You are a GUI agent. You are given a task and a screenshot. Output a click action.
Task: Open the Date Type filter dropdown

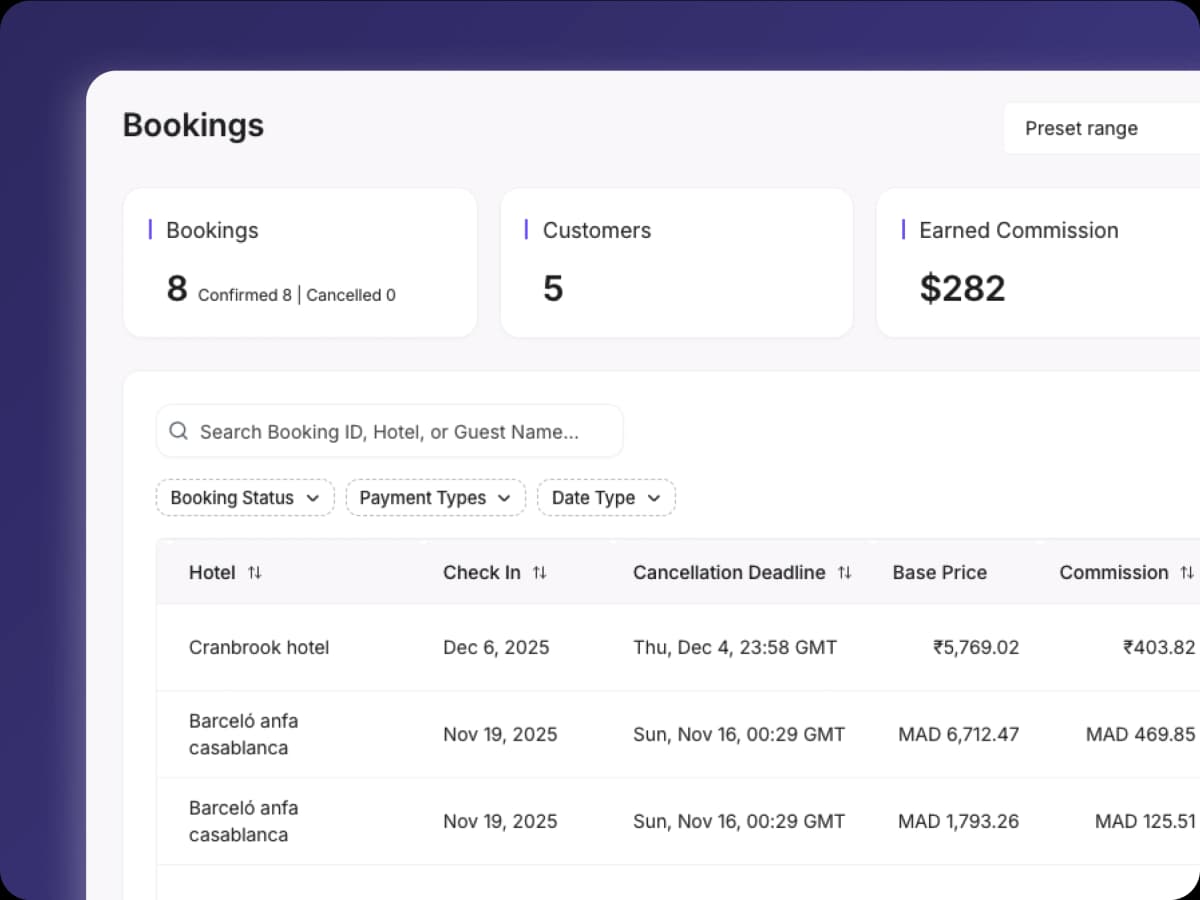coord(606,498)
